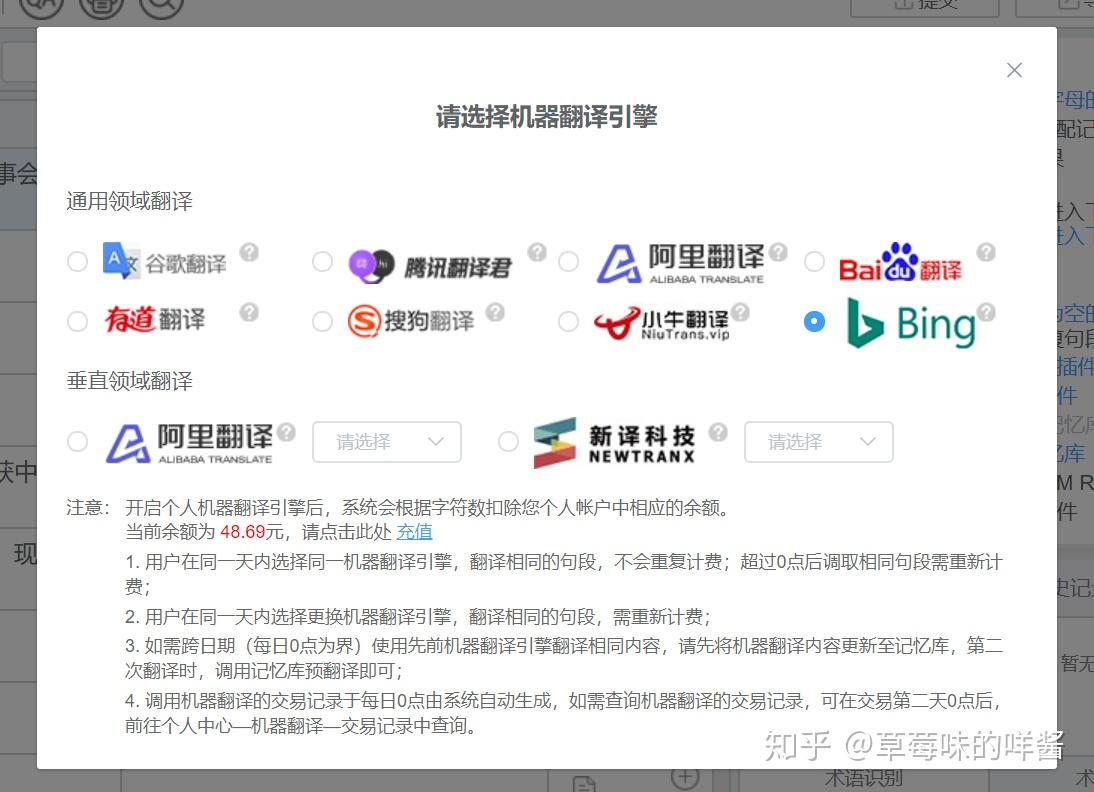Select the radio button for 谷歌翻译

pos(77,261)
